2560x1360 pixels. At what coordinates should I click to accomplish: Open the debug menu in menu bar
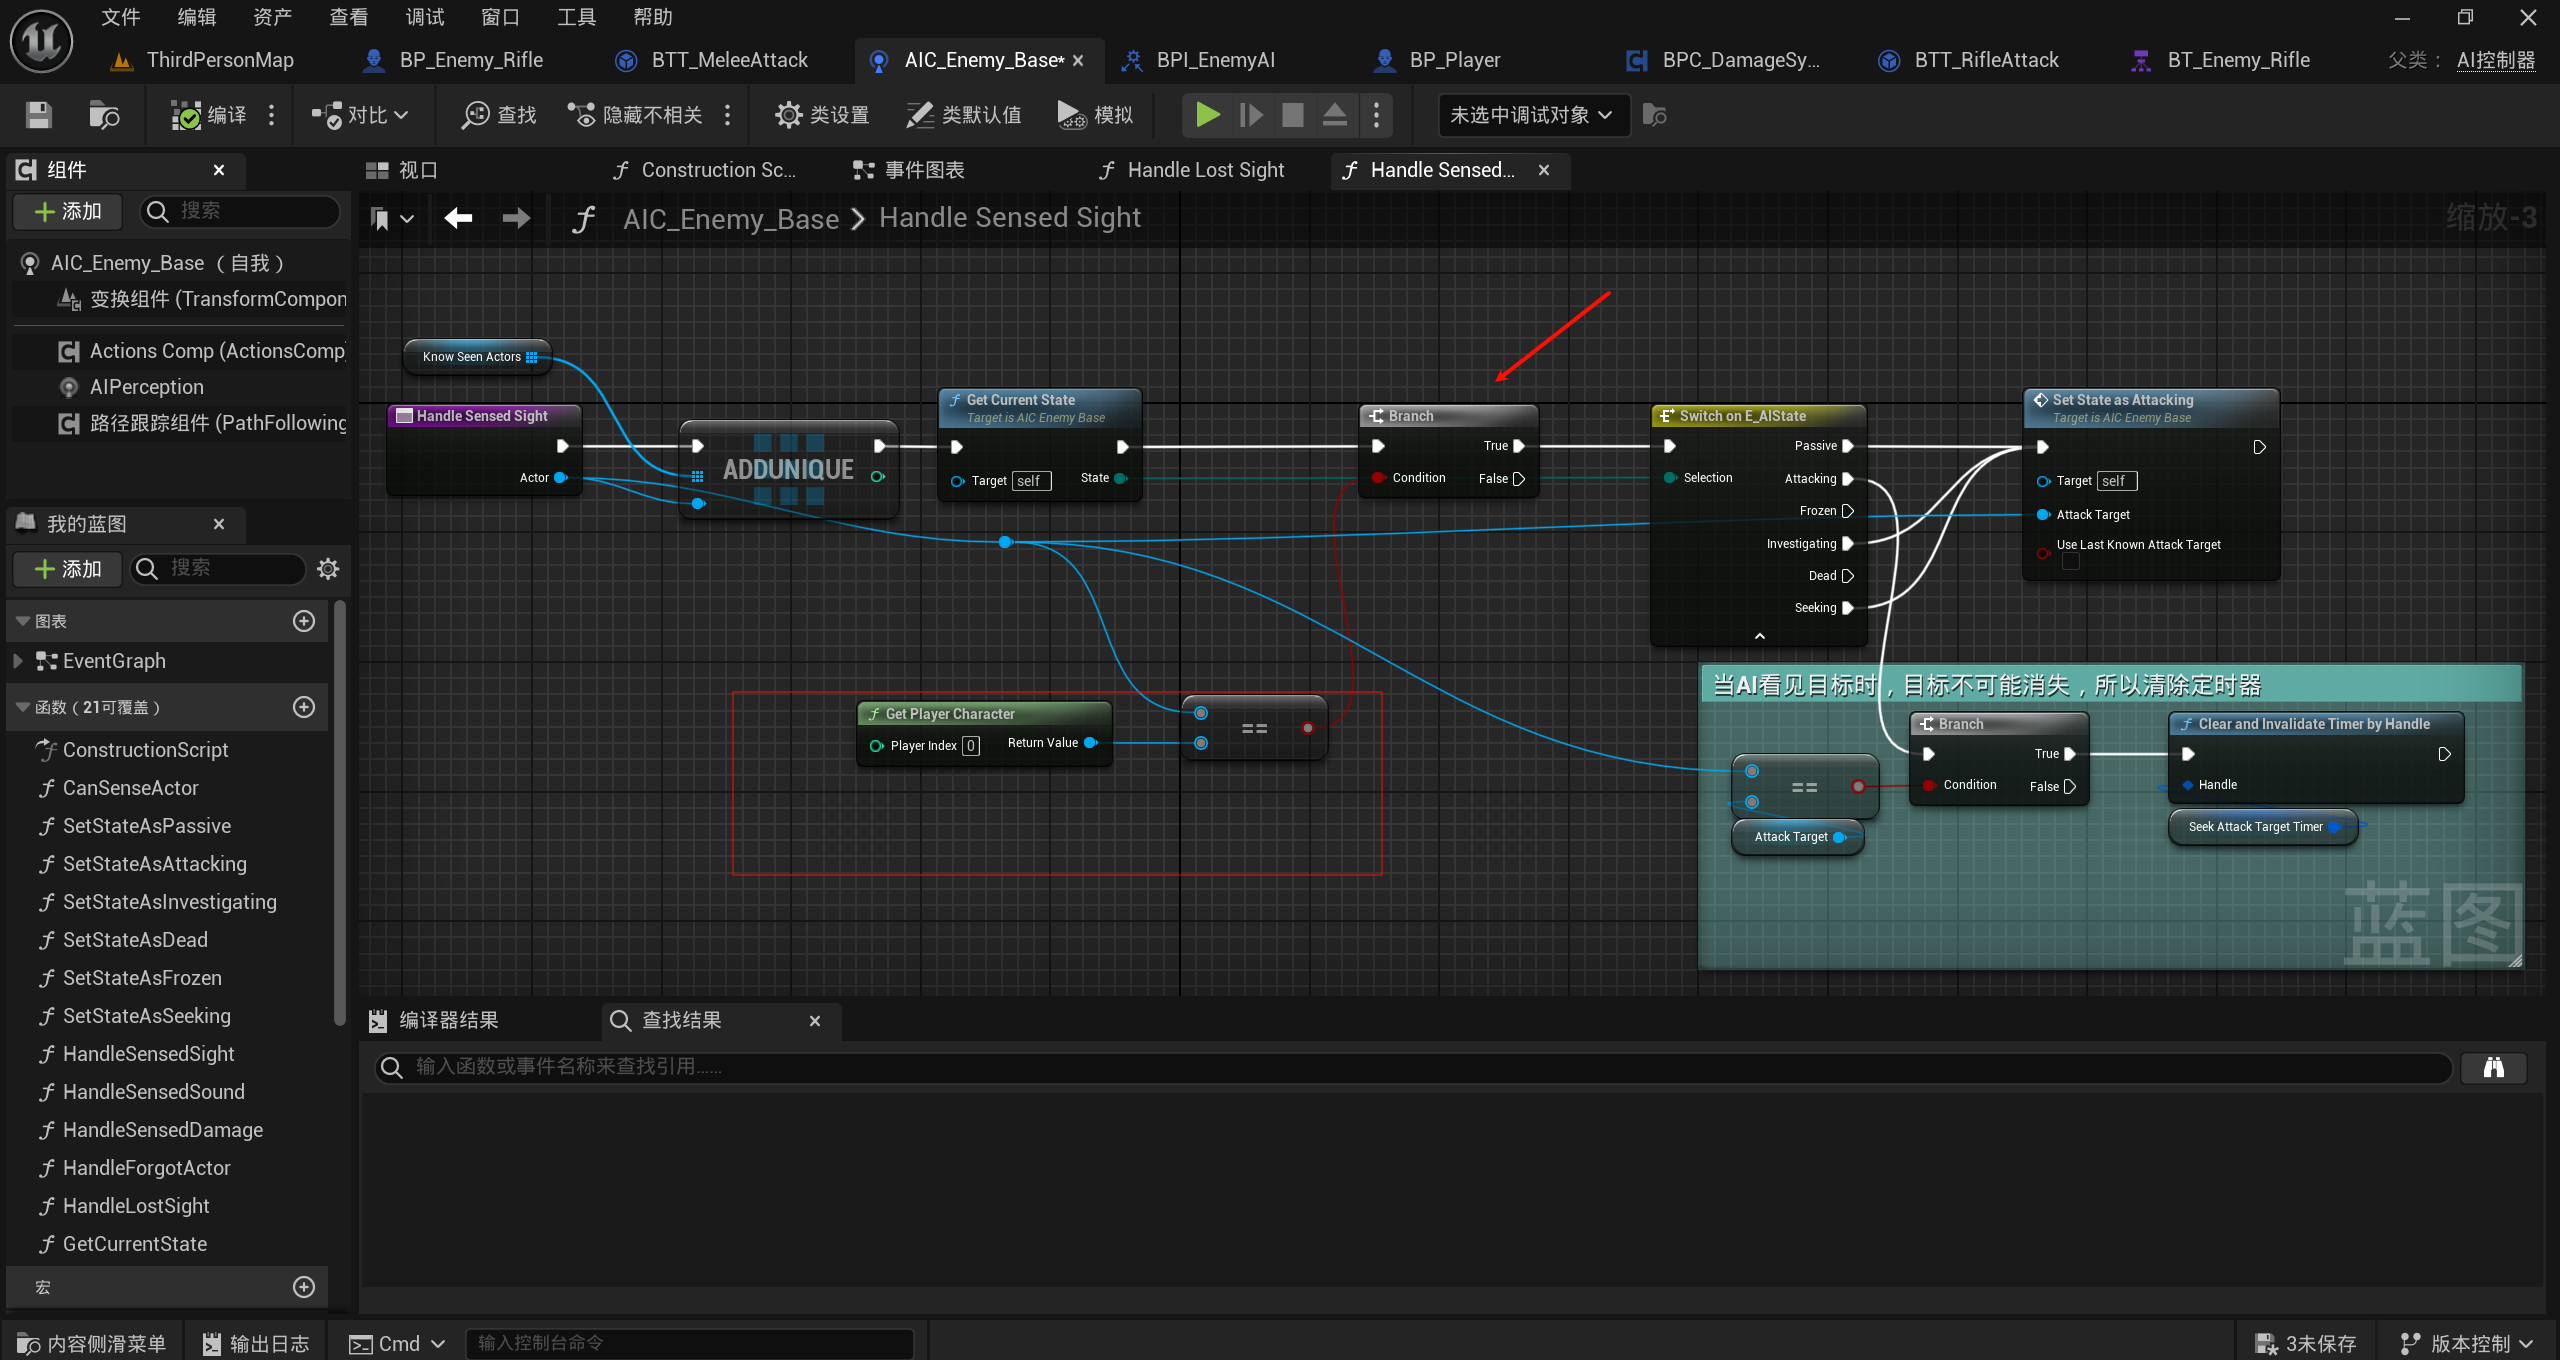point(424,17)
